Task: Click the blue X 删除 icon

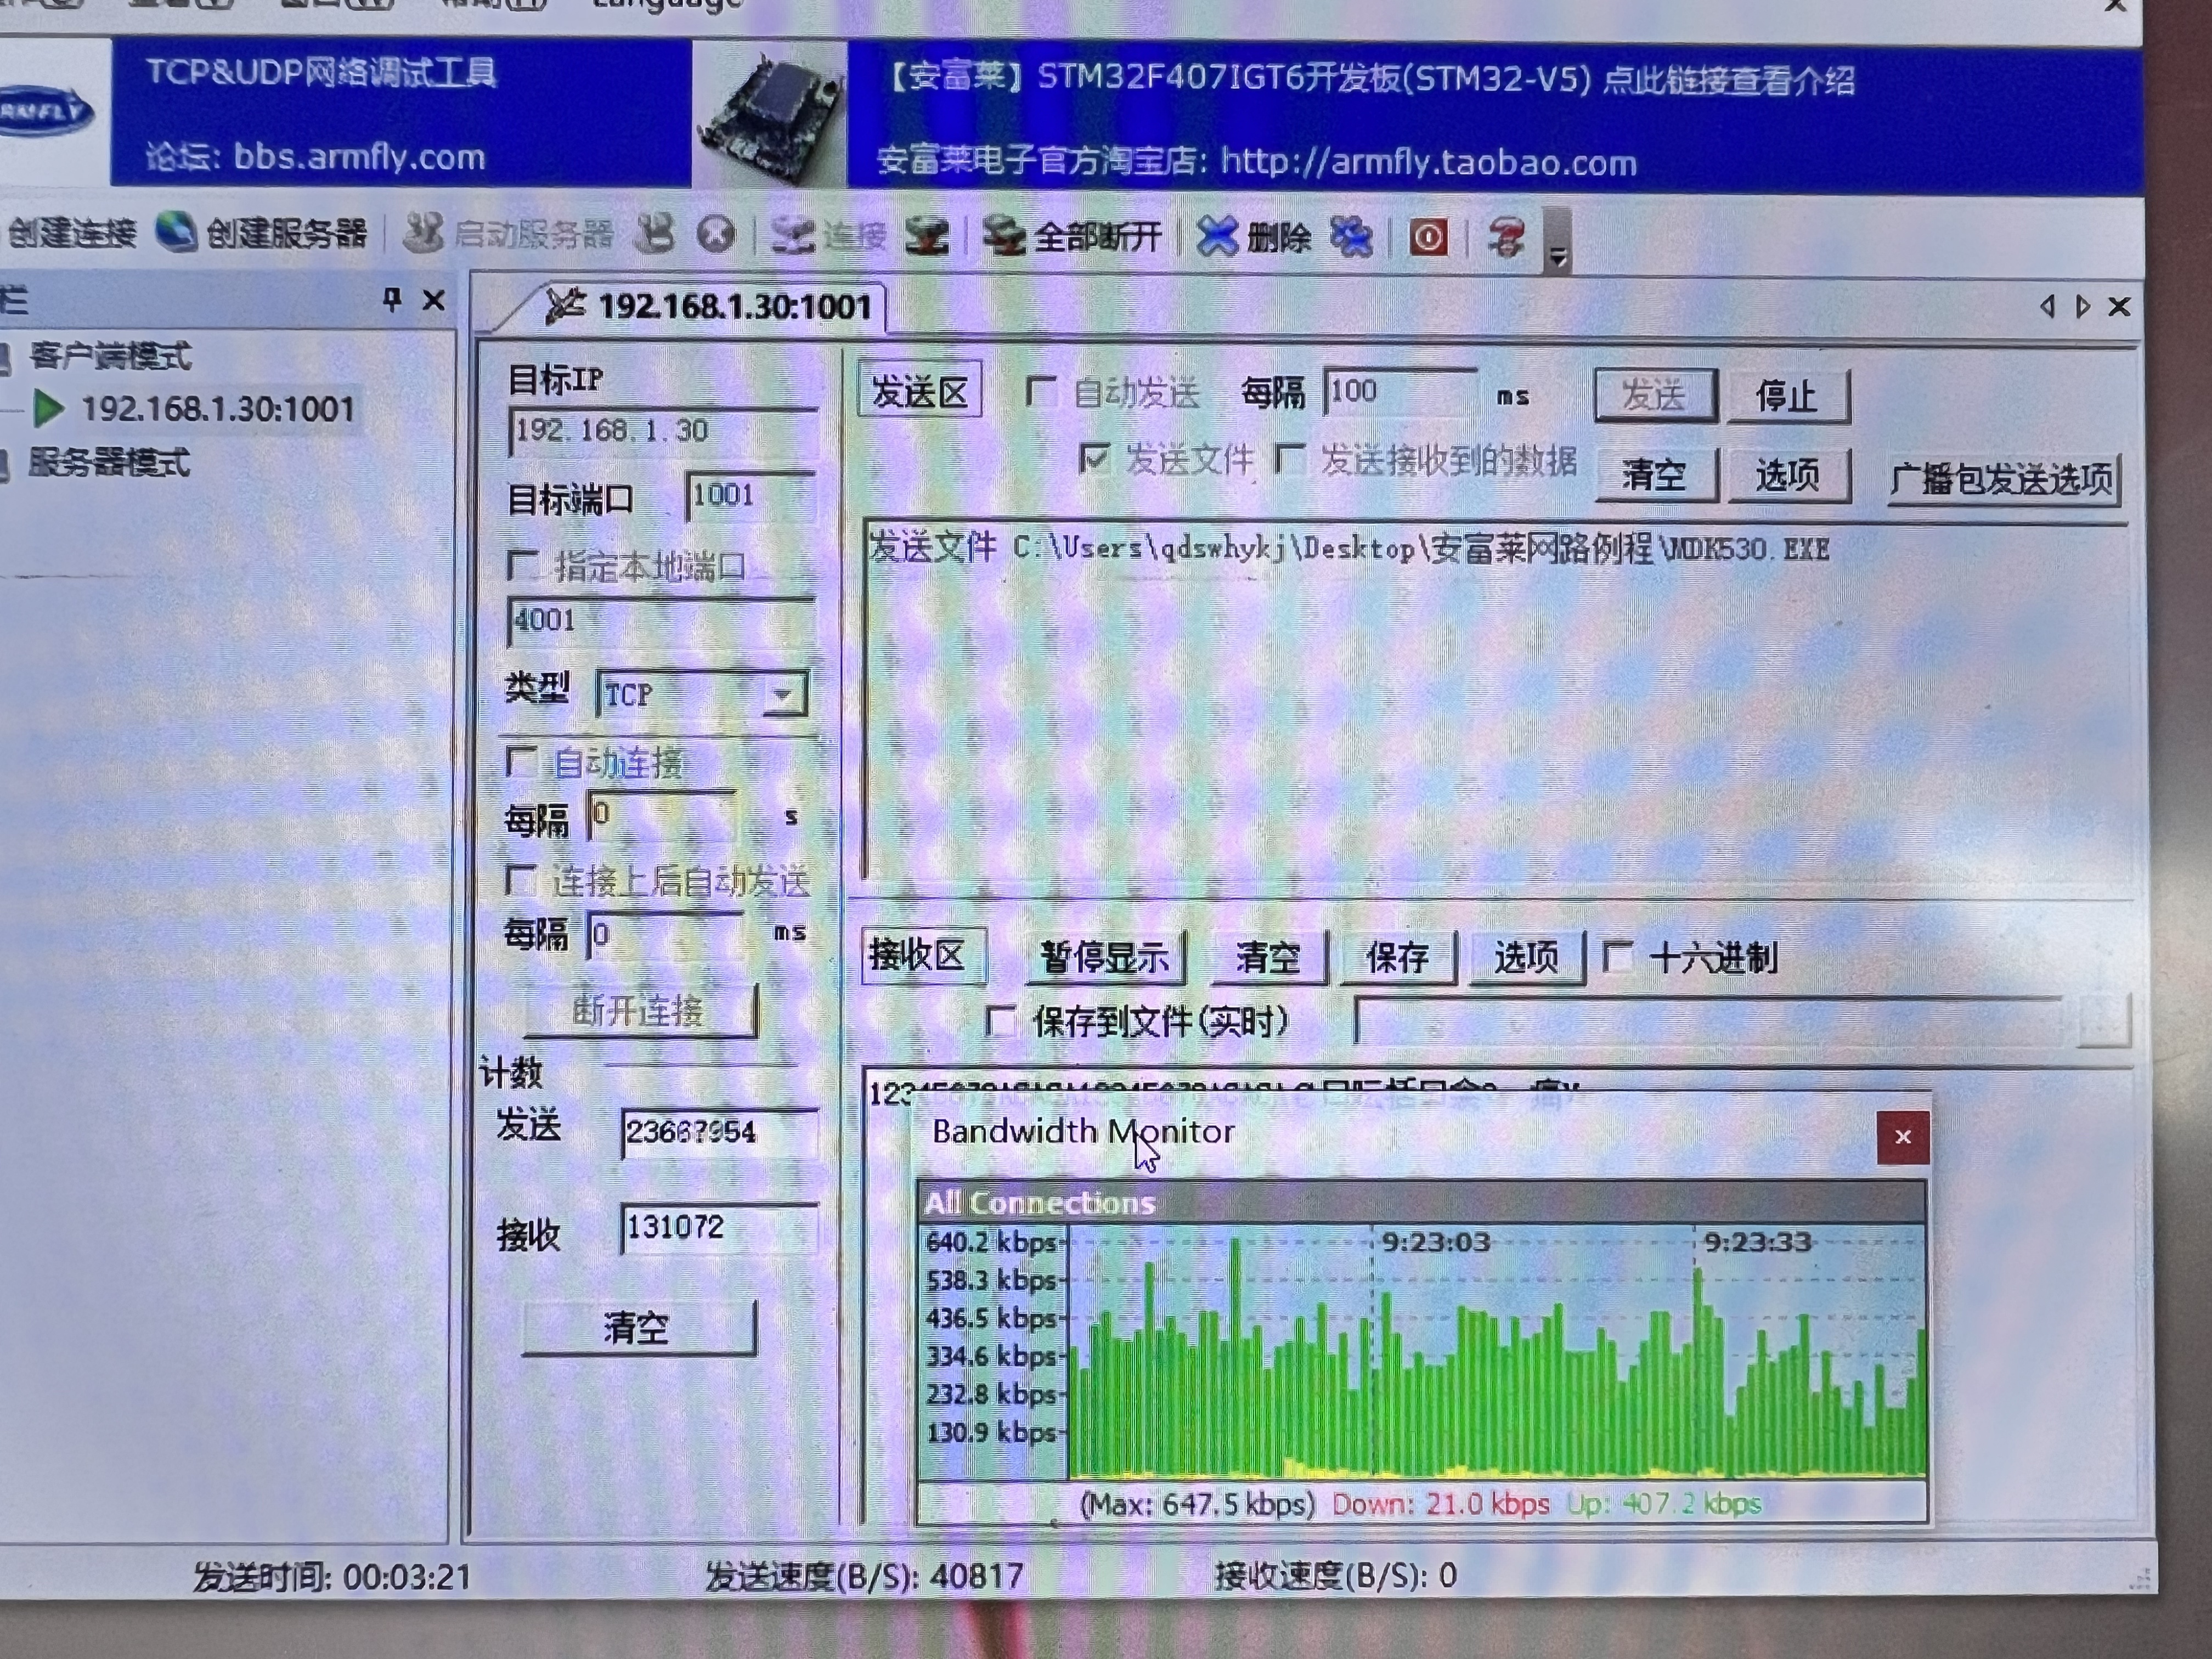Action: coord(1217,238)
